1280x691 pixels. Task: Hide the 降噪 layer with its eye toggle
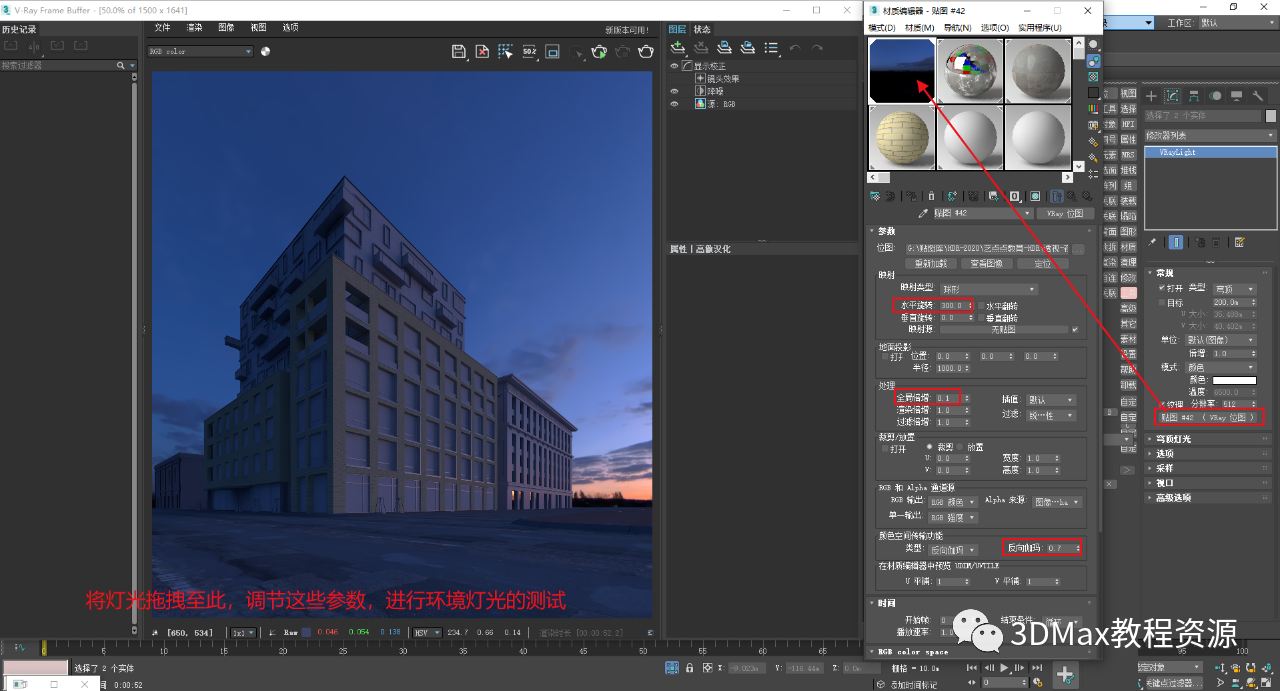click(x=674, y=92)
